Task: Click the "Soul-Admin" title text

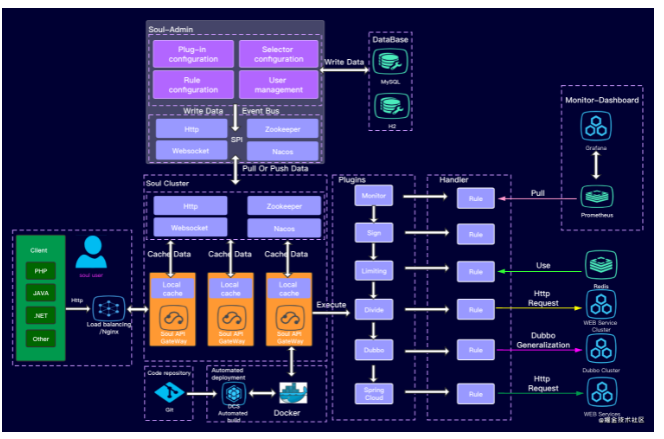Action: tap(171, 29)
